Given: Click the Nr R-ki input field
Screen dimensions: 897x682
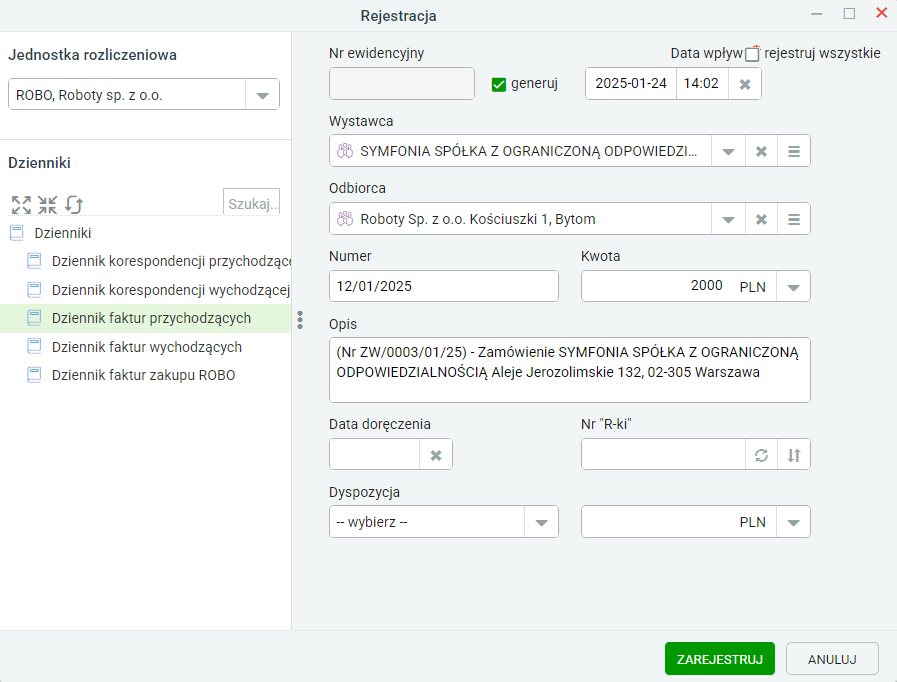Looking at the screenshot, I should (664, 455).
